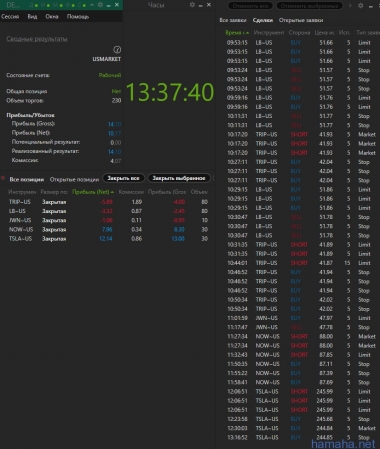Select the NOW-US position row
This screenshot has width=380, height=449.
[108, 229]
